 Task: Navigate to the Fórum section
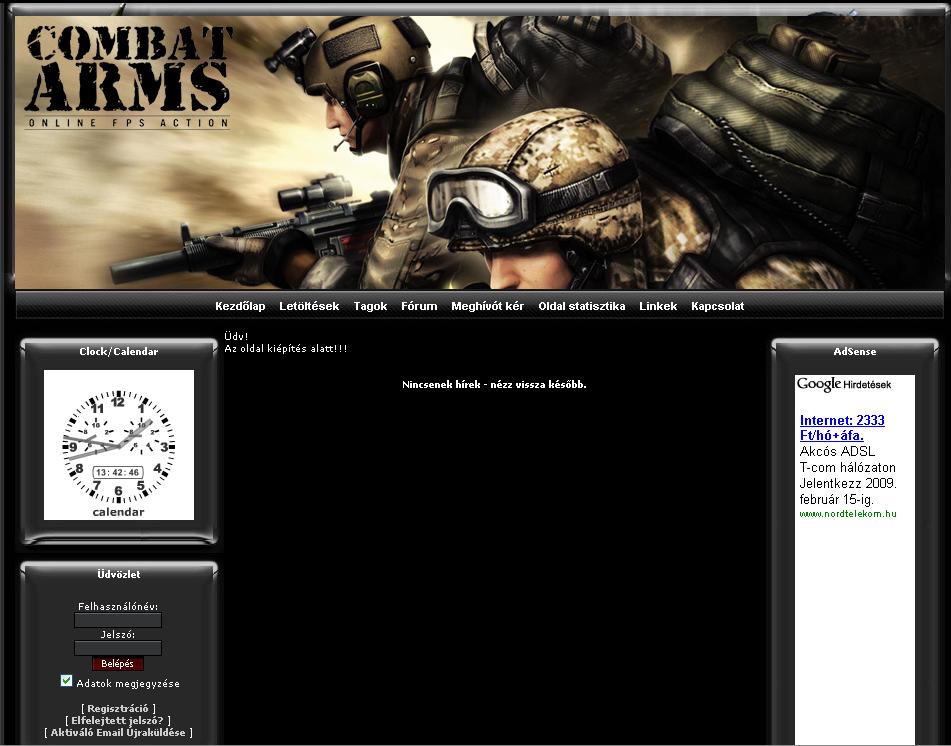point(419,306)
